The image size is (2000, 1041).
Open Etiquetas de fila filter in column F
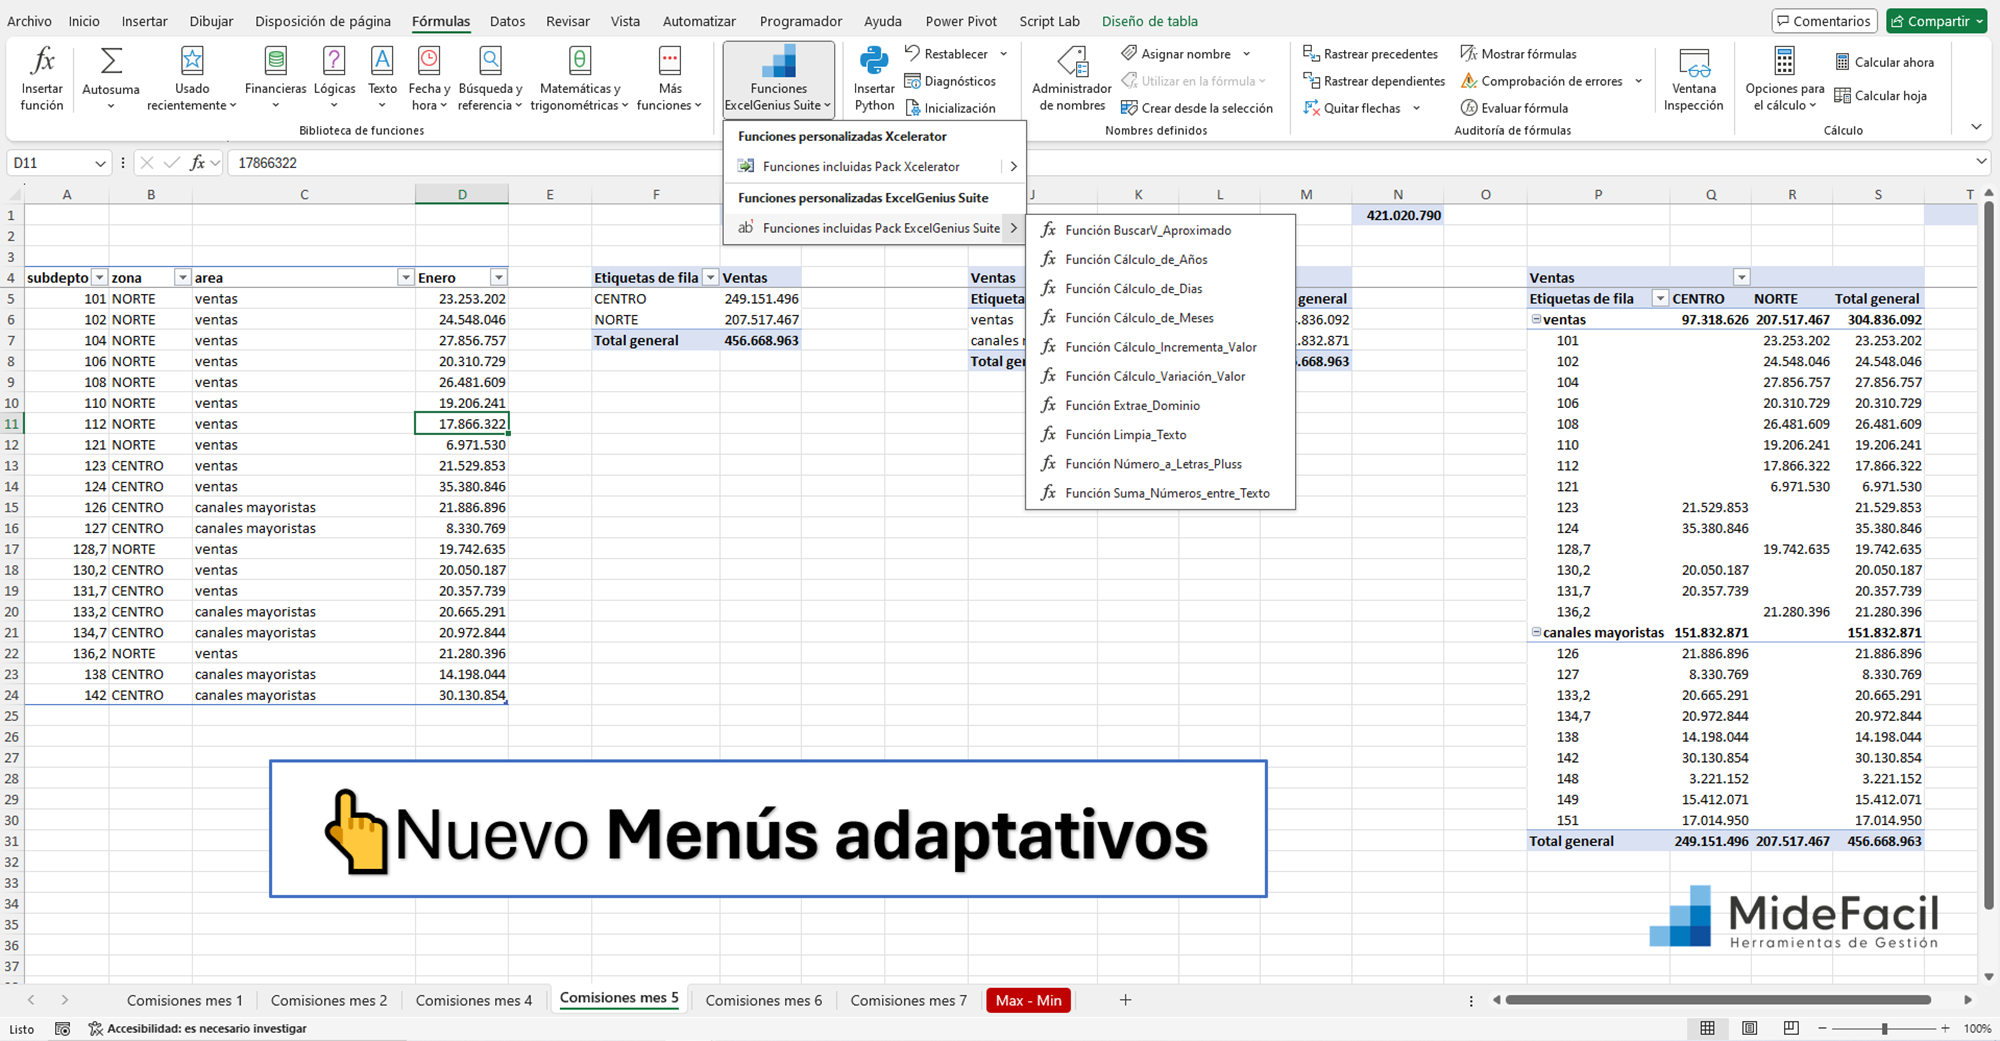(710, 278)
